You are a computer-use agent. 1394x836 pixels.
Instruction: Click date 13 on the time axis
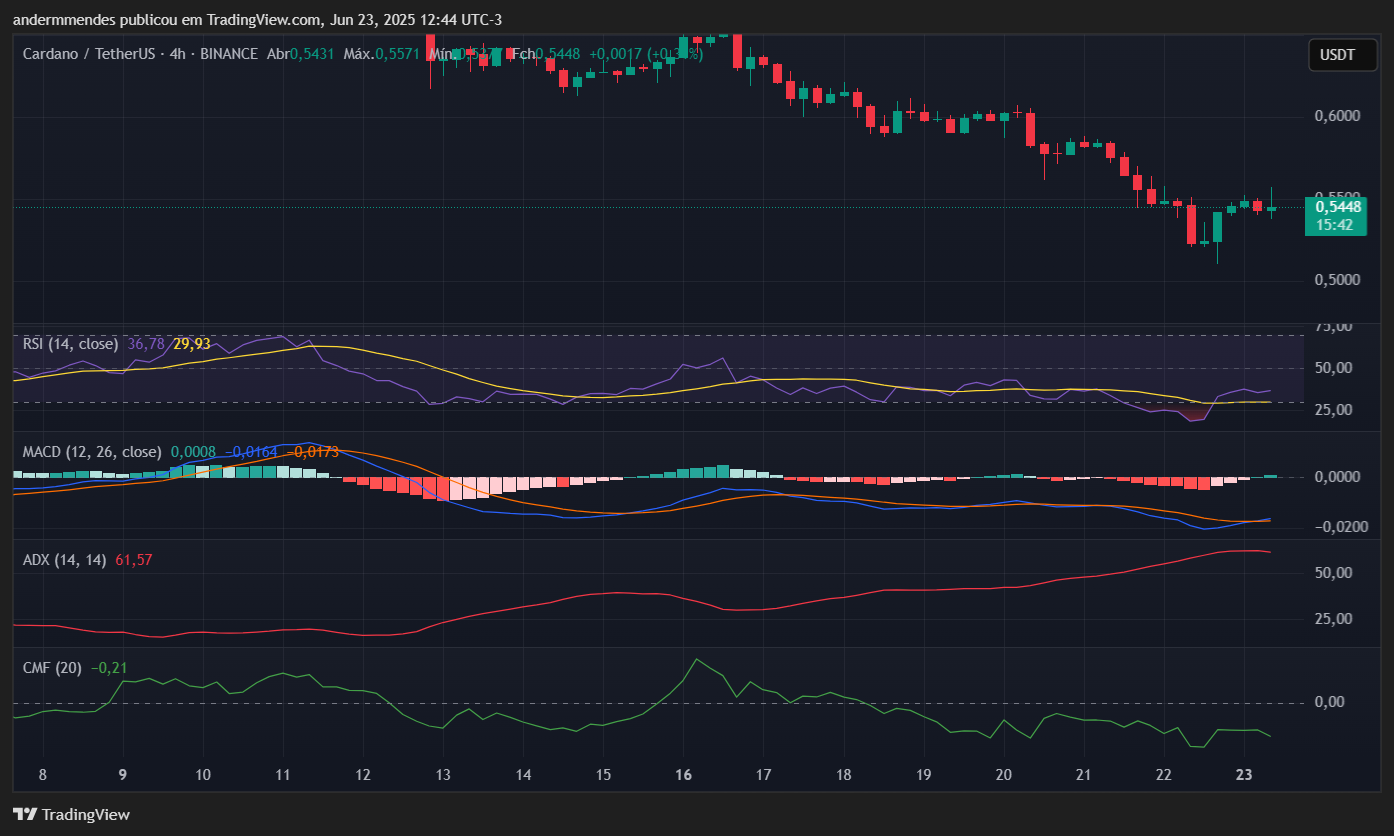[443, 775]
